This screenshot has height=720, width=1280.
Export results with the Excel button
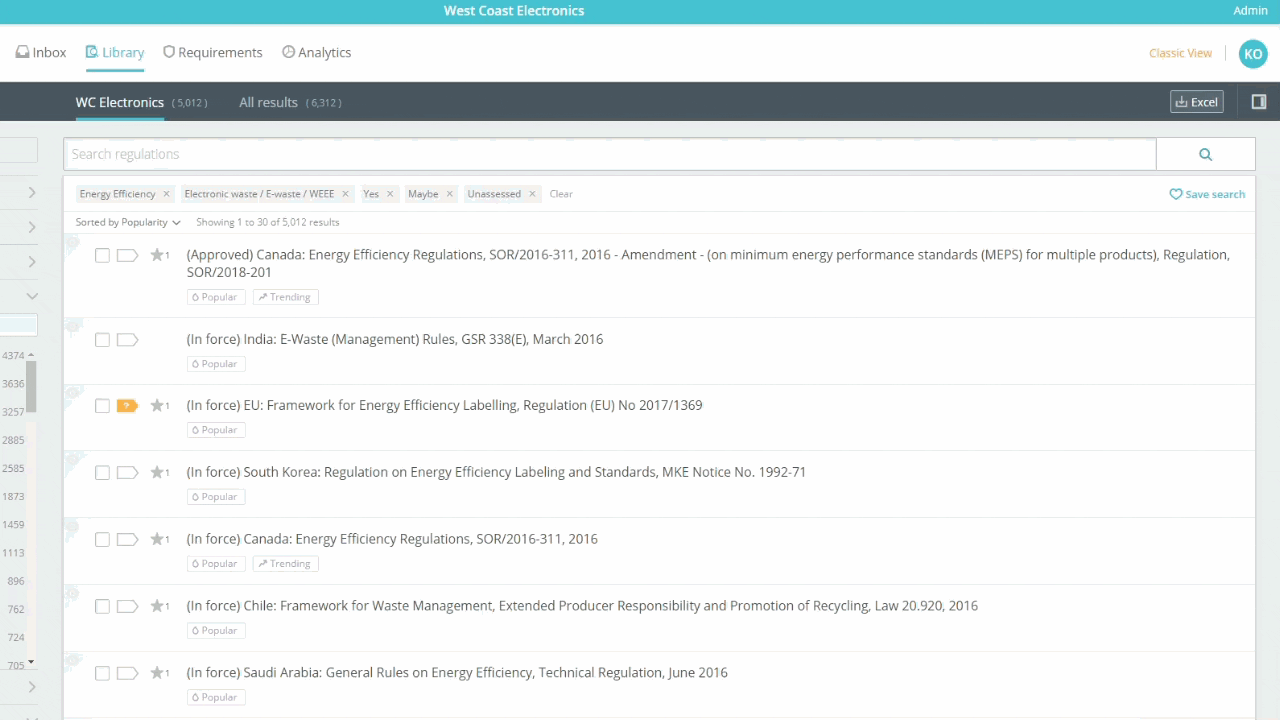(x=1196, y=102)
